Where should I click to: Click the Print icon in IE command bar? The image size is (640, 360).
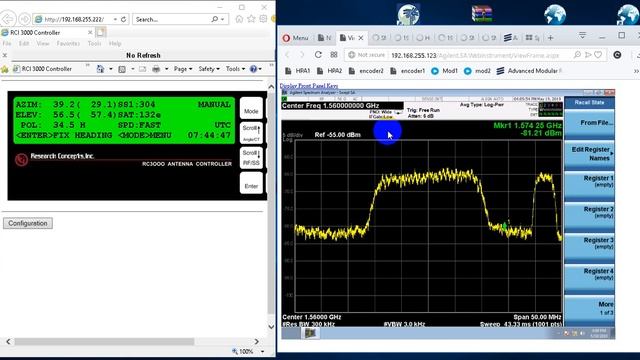156,69
